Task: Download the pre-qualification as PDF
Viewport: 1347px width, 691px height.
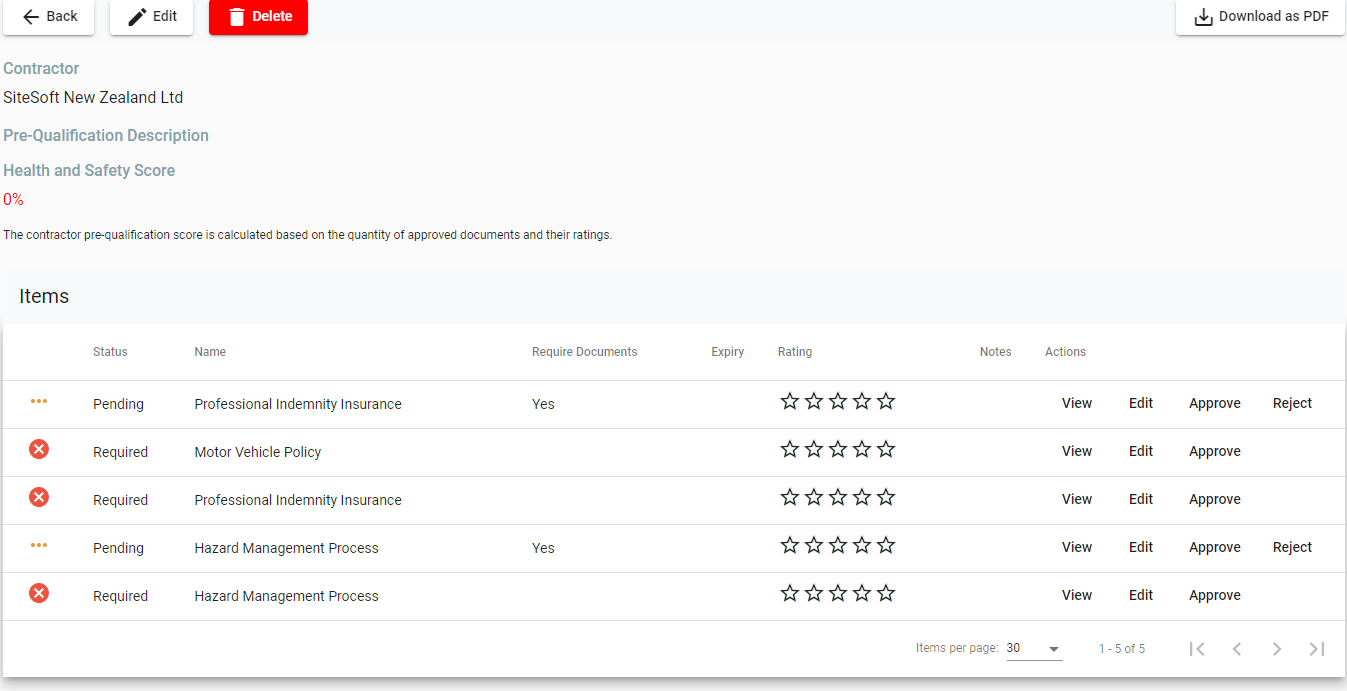Action: point(1260,16)
